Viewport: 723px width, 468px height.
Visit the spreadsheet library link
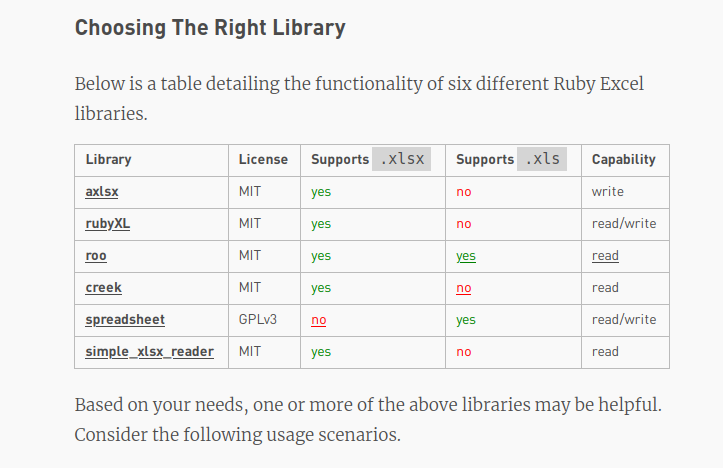pyautogui.click(x=125, y=320)
